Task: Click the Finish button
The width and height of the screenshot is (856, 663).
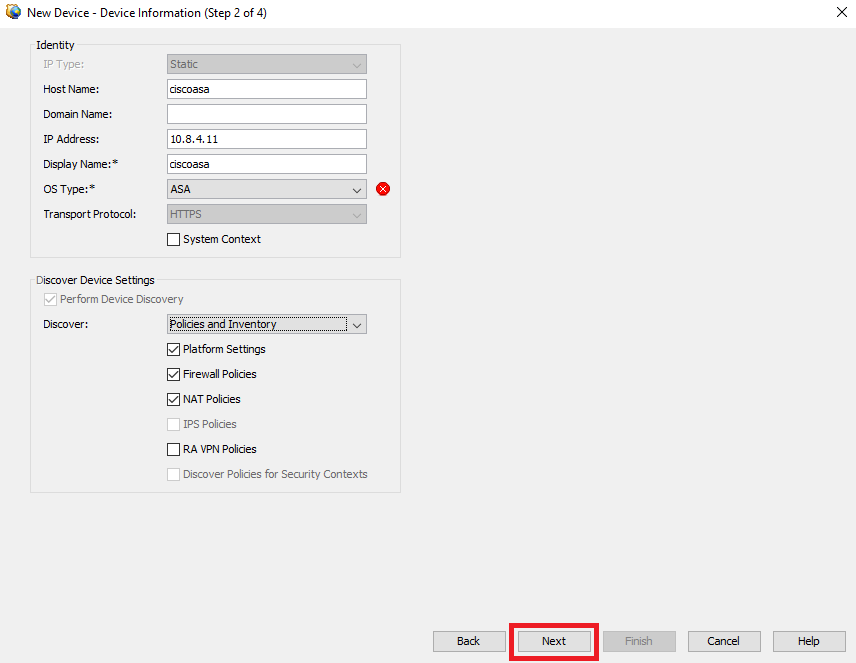Action: 639,641
